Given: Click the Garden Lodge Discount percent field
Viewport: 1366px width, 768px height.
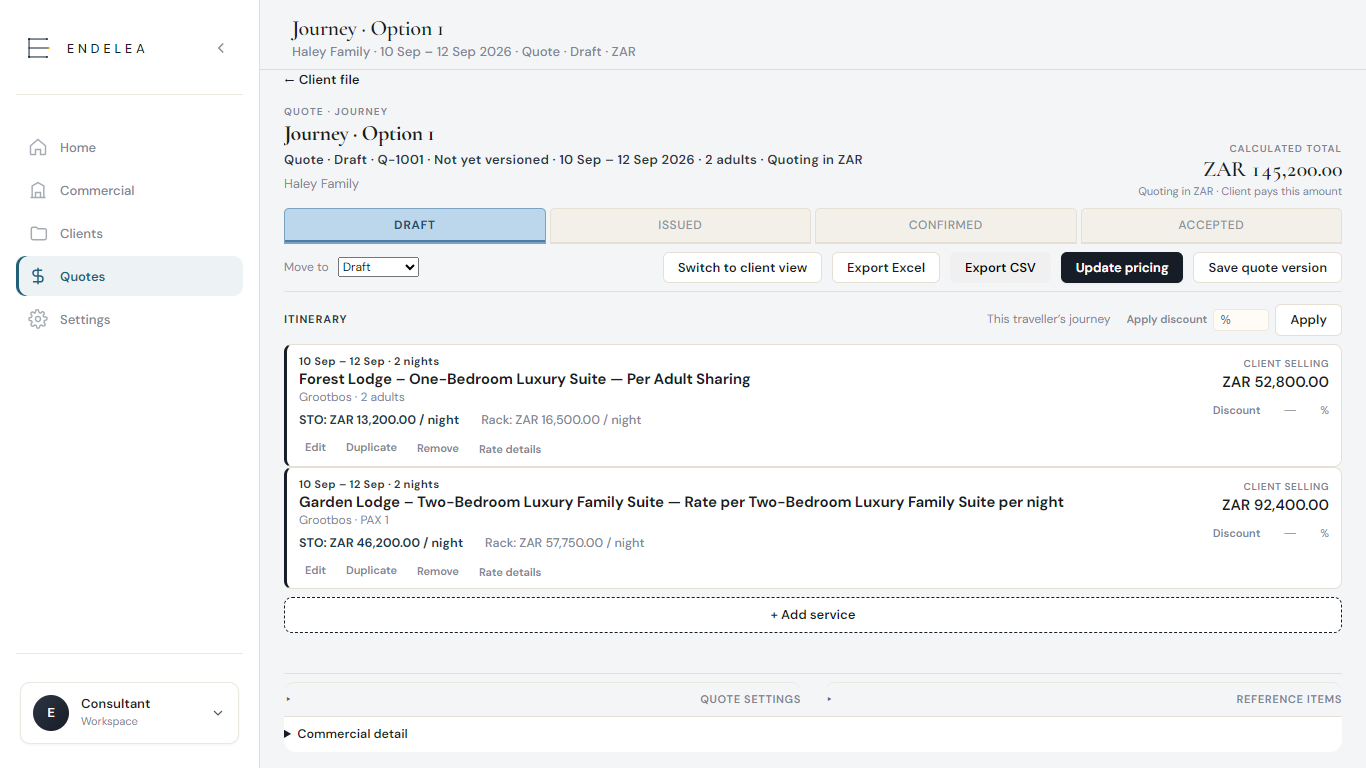Looking at the screenshot, I should click(1292, 533).
